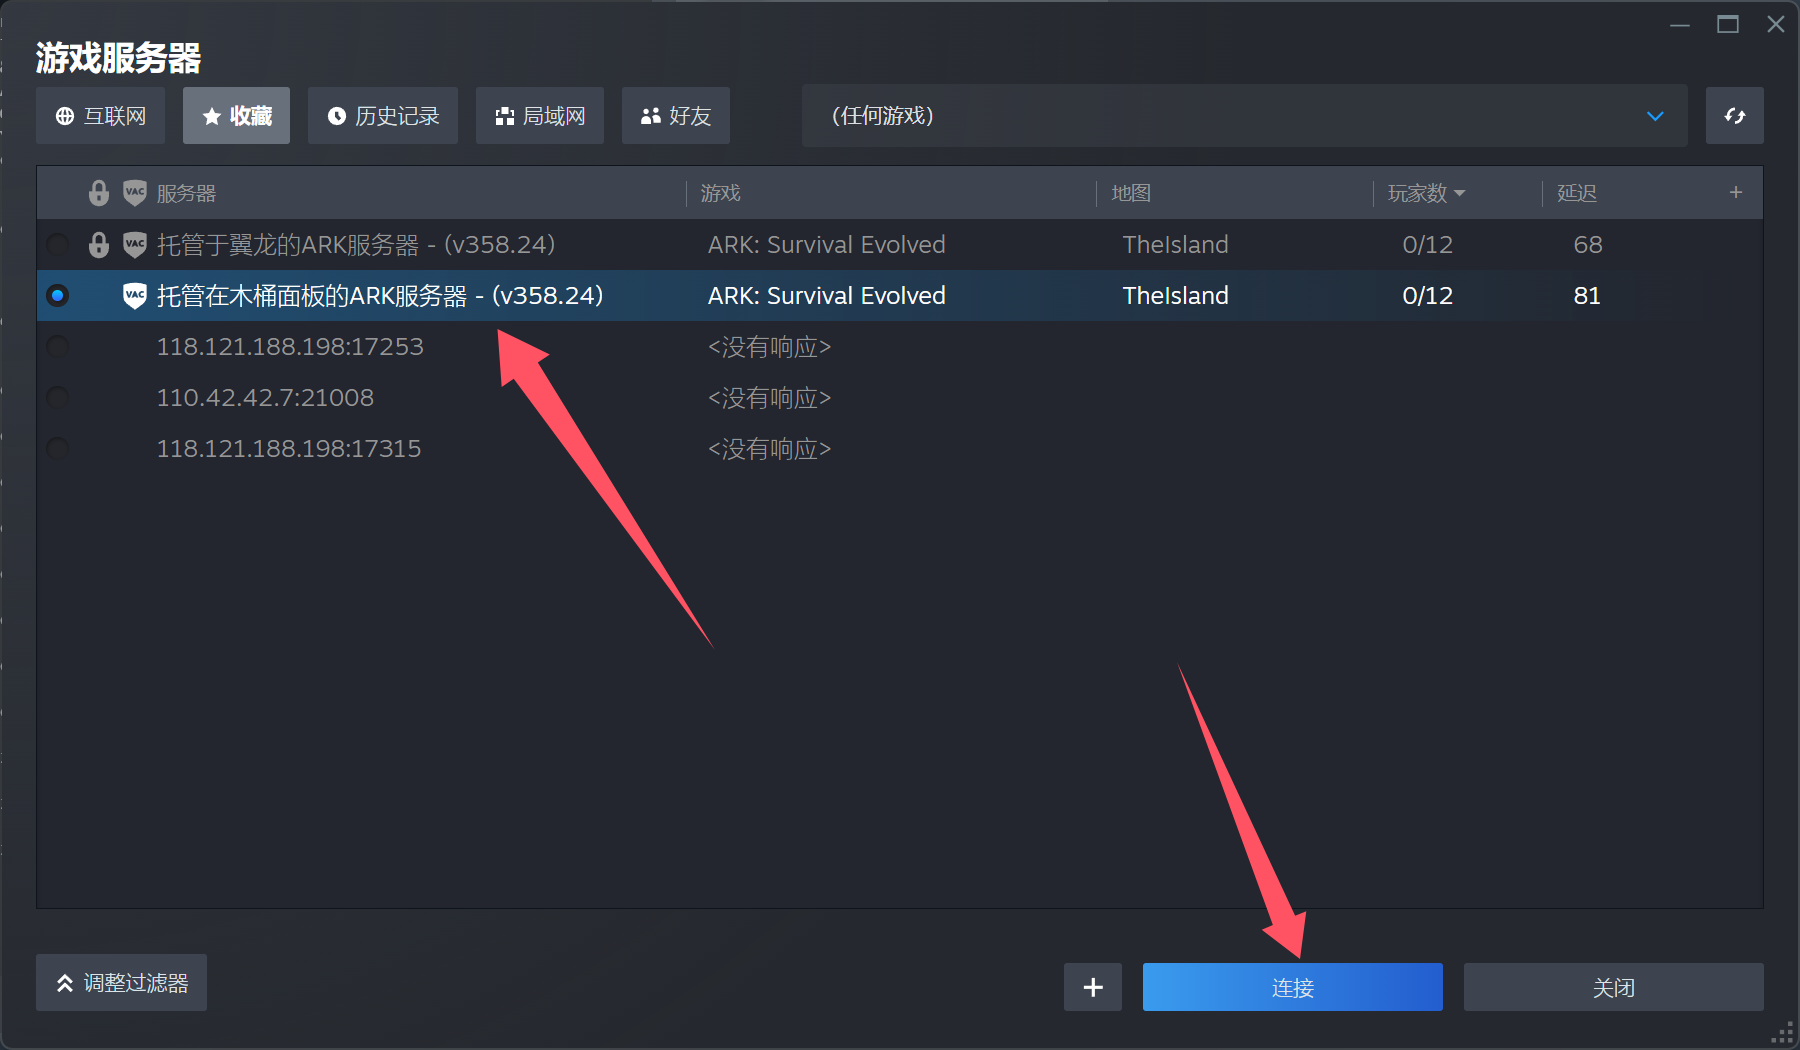1800x1050 pixels.
Task: Click VAC shield on 托管在木桶面板 server row
Action: tap(135, 296)
